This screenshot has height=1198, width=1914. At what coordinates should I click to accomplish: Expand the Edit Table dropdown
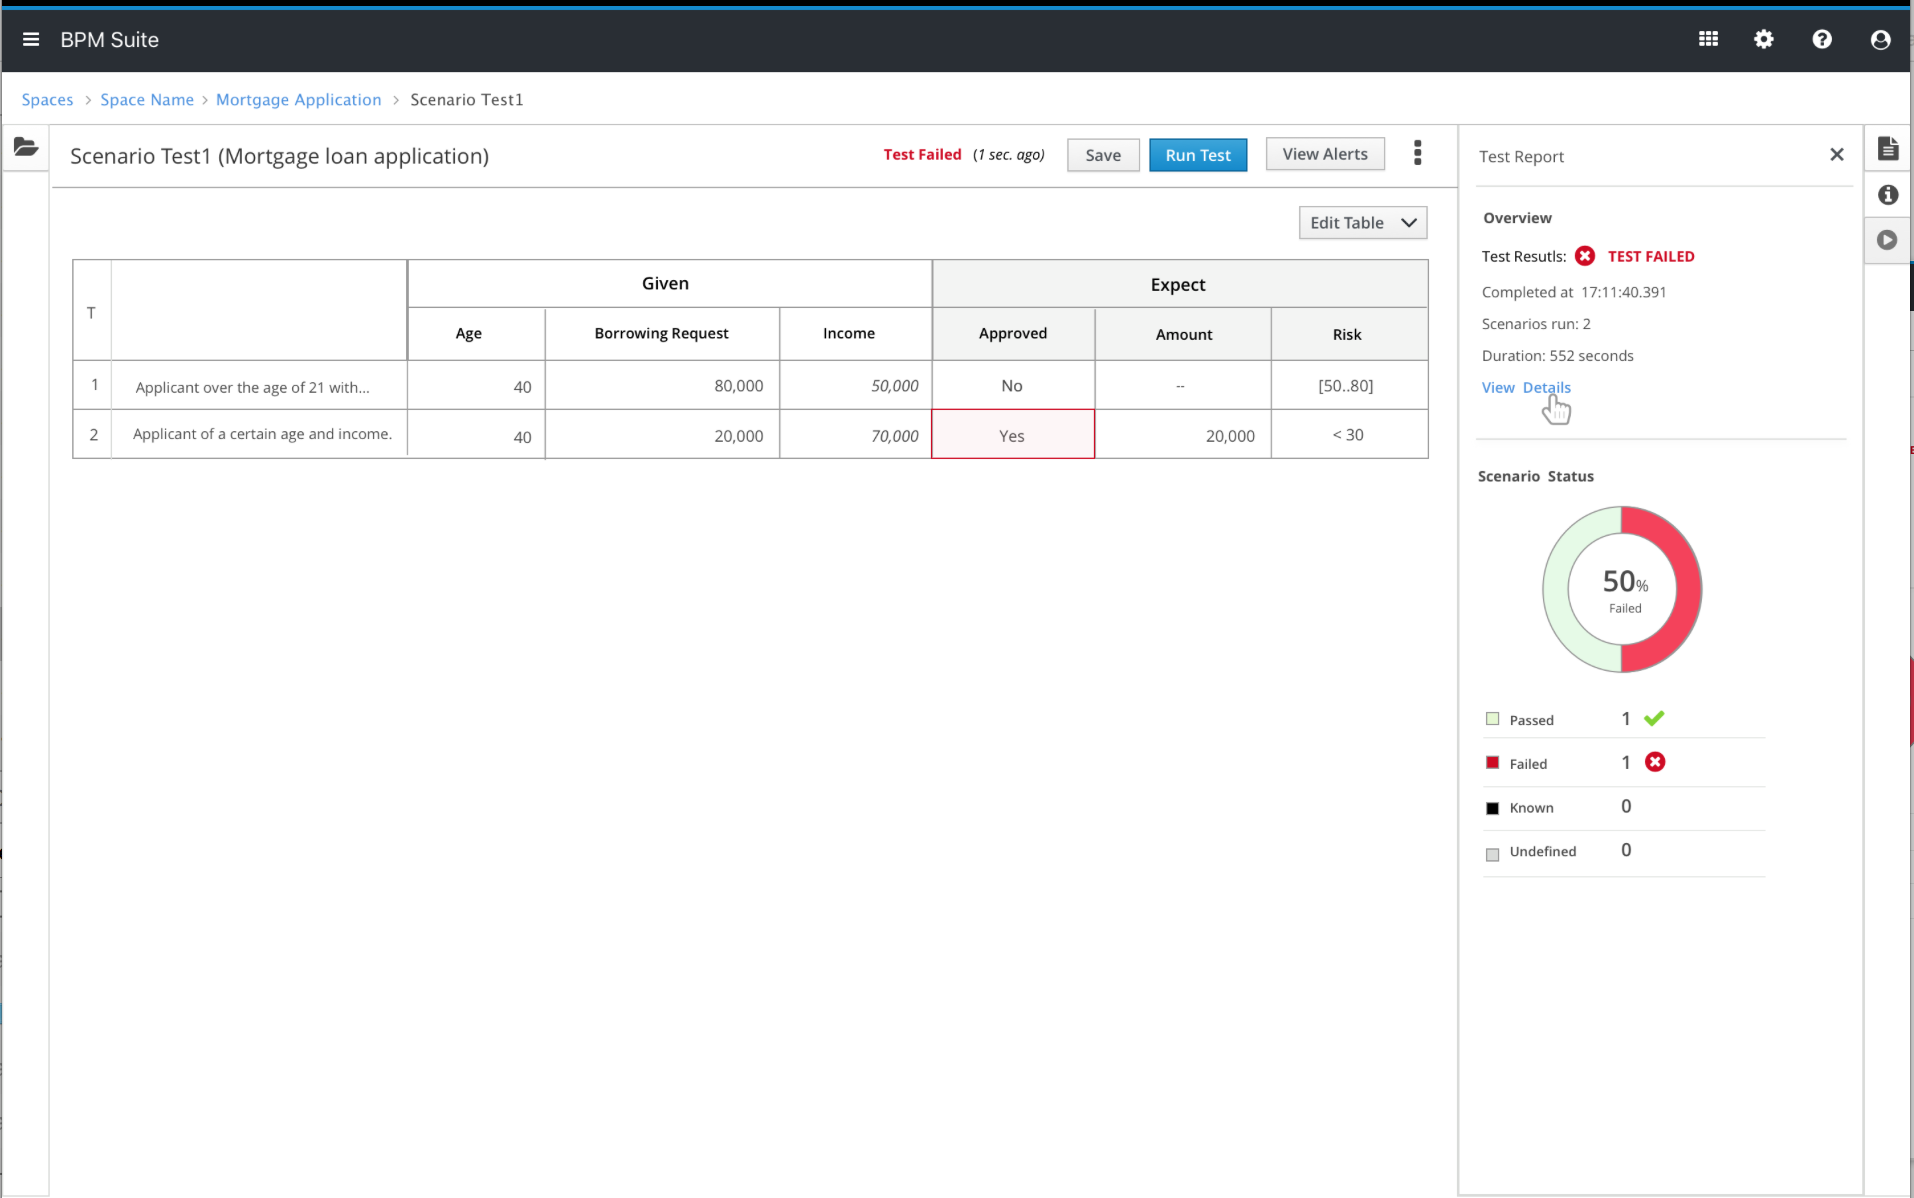(x=1362, y=223)
